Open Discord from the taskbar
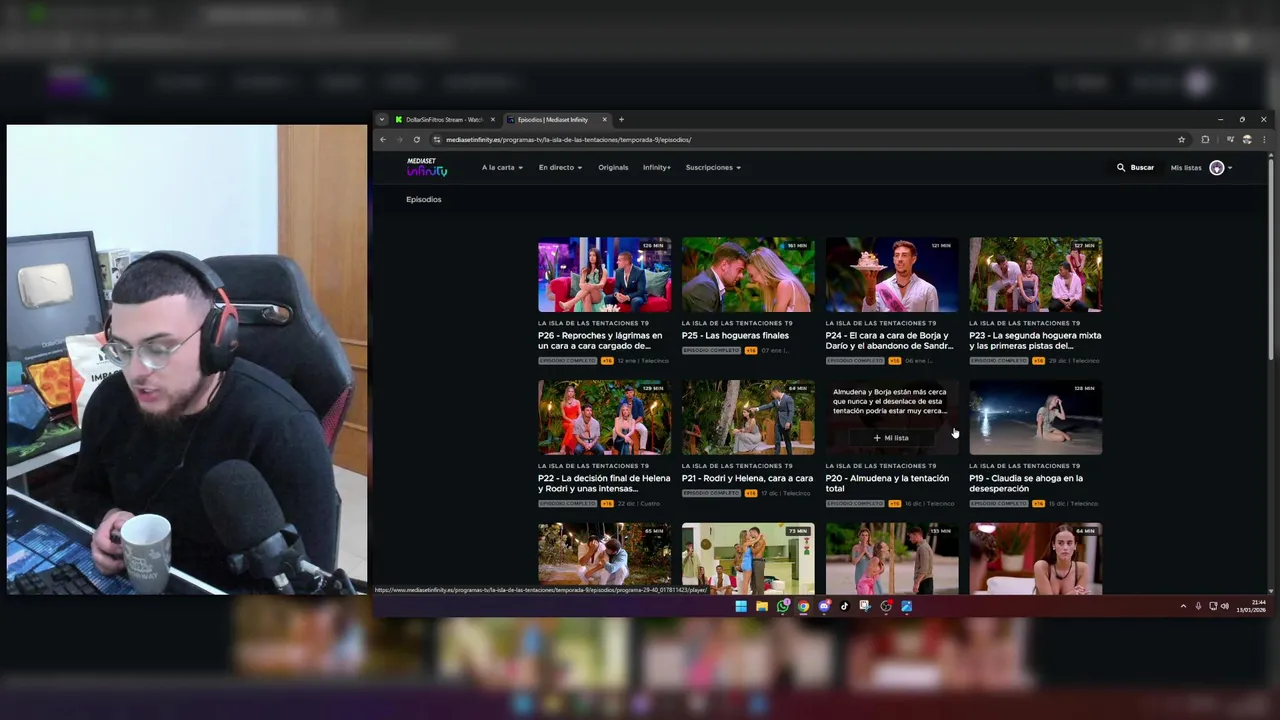The width and height of the screenshot is (1280, 720). (x=824, y=606)
